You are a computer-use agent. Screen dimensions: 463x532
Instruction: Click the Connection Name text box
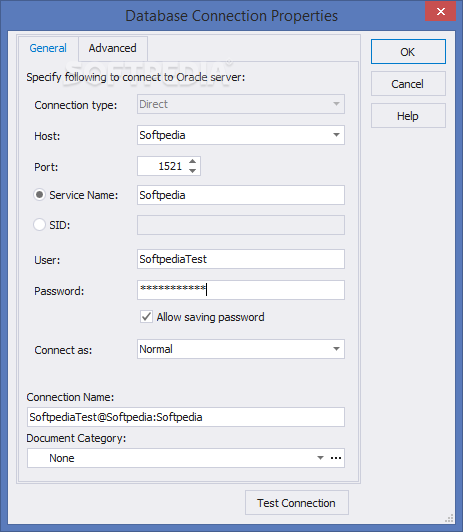pyautogui.click(x=186, y=417)
